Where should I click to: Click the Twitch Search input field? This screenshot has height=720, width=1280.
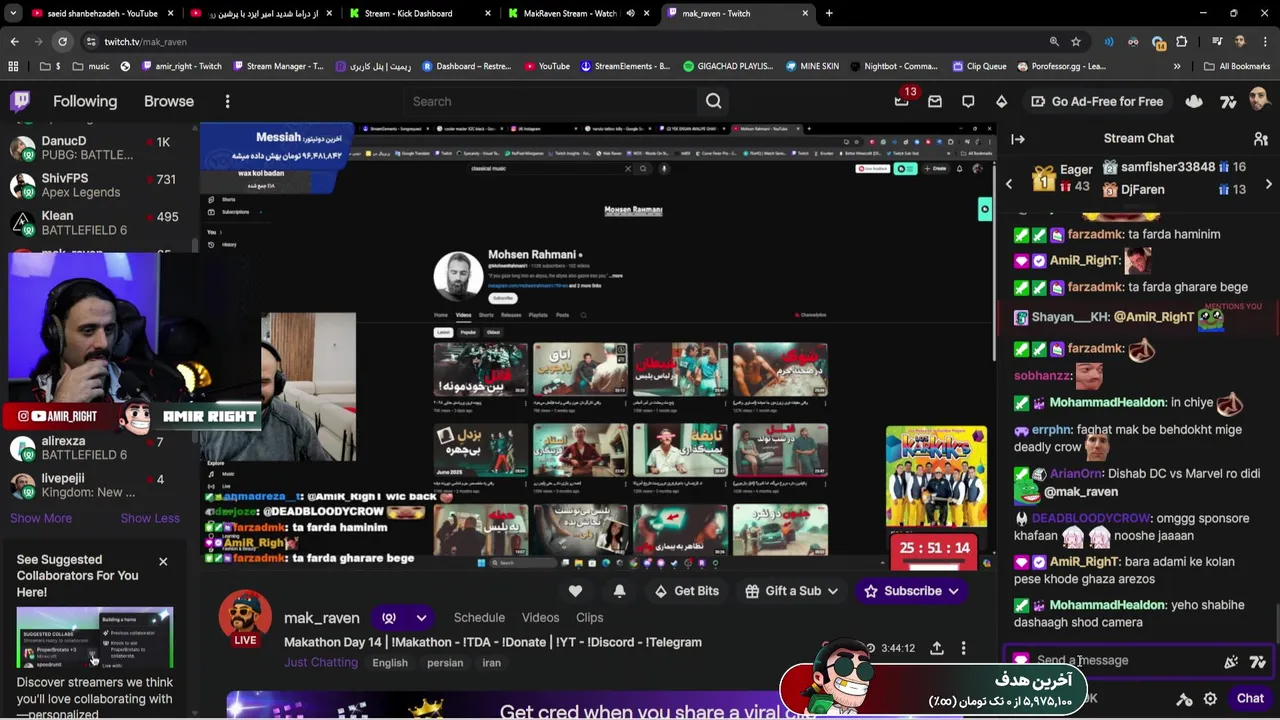coord(550,101)
